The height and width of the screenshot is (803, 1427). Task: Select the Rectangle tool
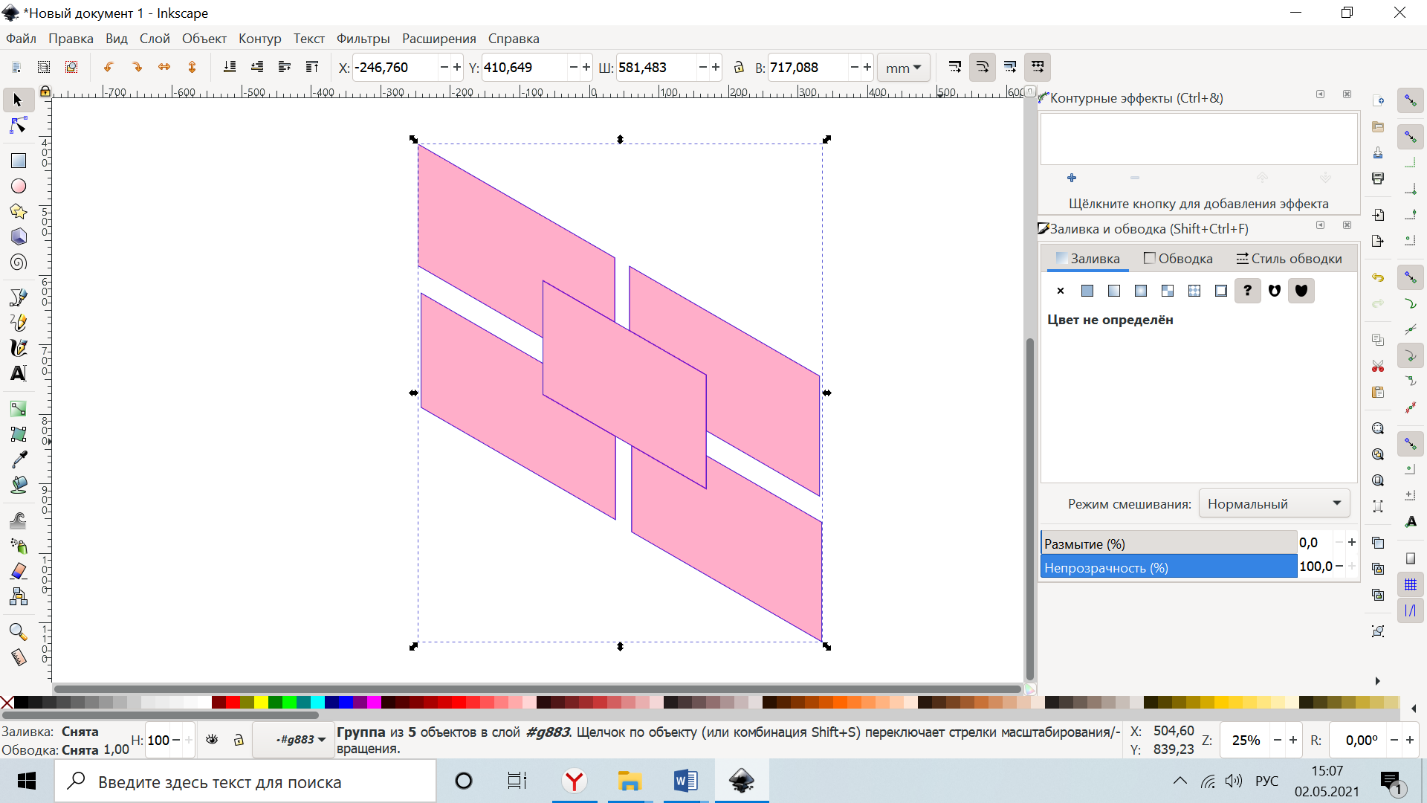pos(18,160)
